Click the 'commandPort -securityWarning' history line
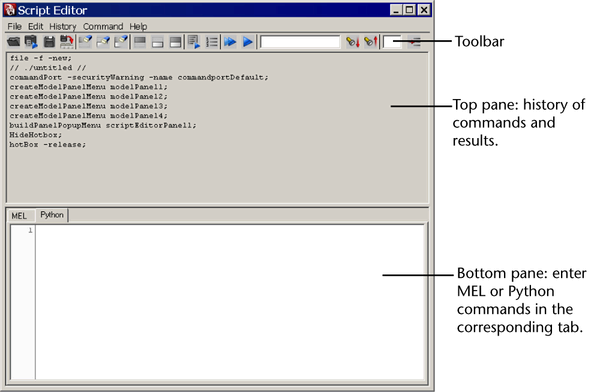 point(139,77)
